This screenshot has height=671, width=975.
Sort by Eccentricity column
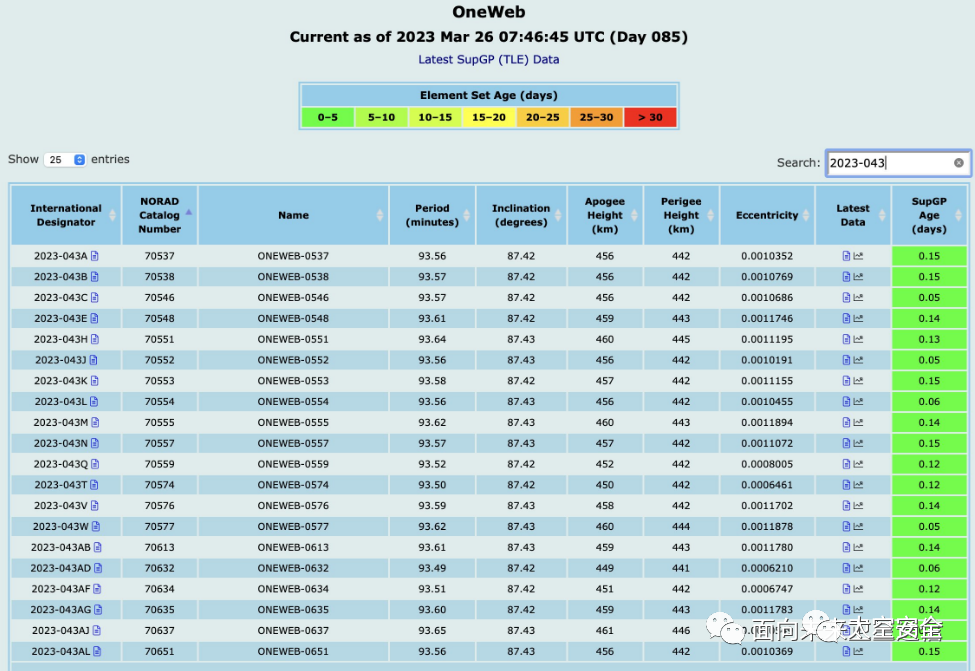click(767, 215)
